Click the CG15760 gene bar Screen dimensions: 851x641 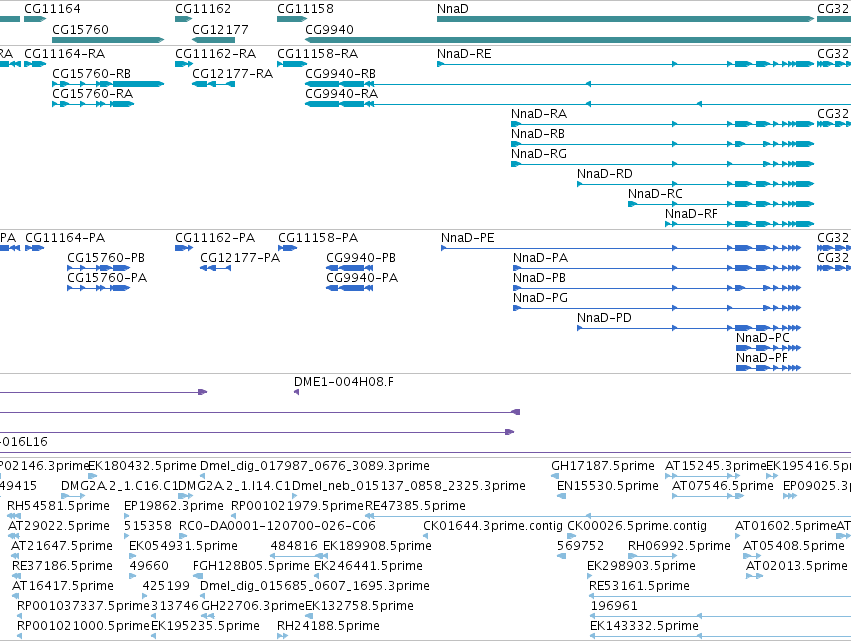108,40
